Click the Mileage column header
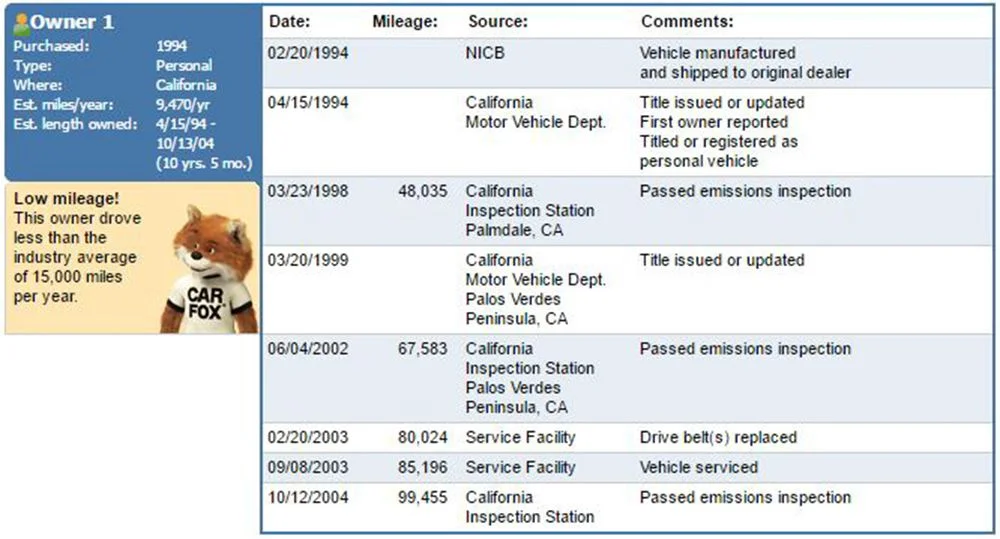The height and width of the screenshot is (539, 1000). click(405, 21)
